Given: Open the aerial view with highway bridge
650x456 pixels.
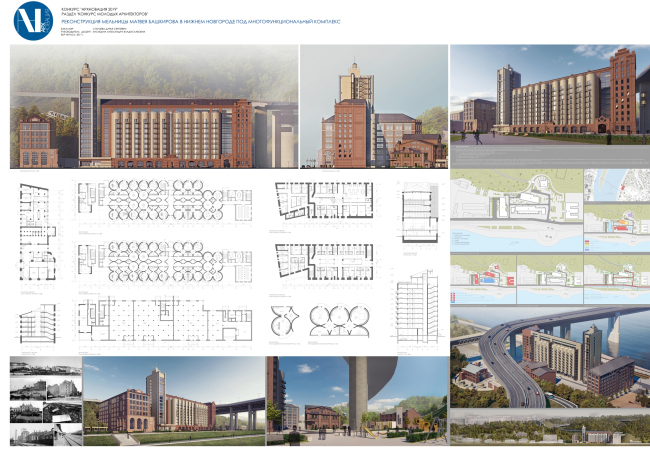Looking at the screenshot, I should click(548, 362).
